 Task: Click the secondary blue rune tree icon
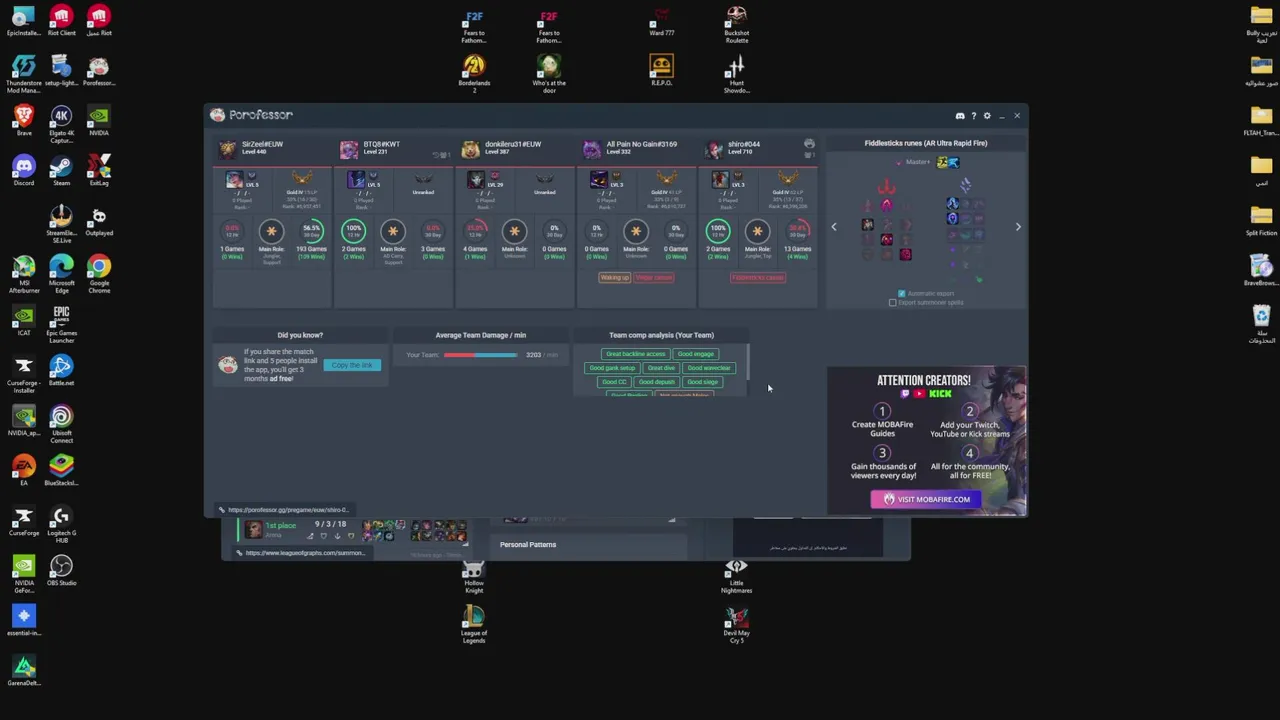coord(965,185)
